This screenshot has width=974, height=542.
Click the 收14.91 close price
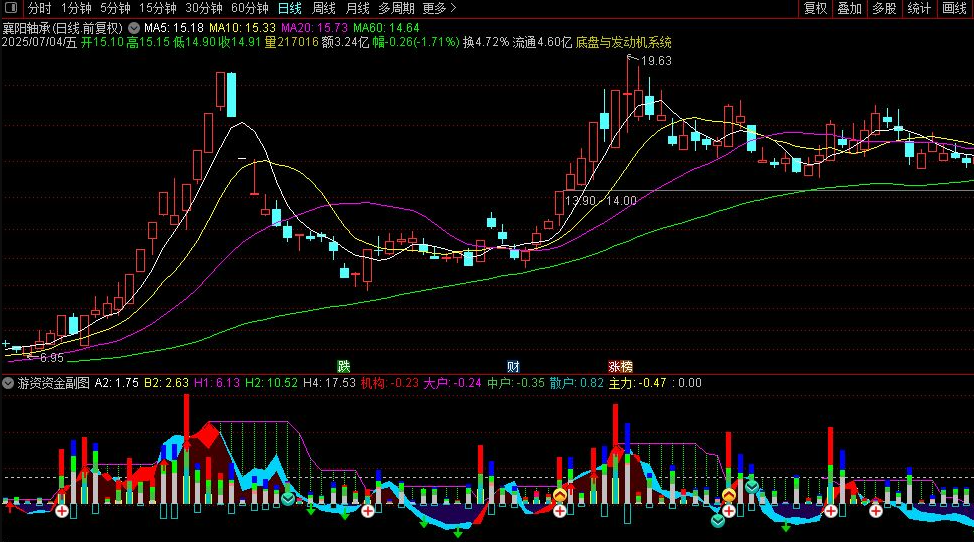click(240, 42)
